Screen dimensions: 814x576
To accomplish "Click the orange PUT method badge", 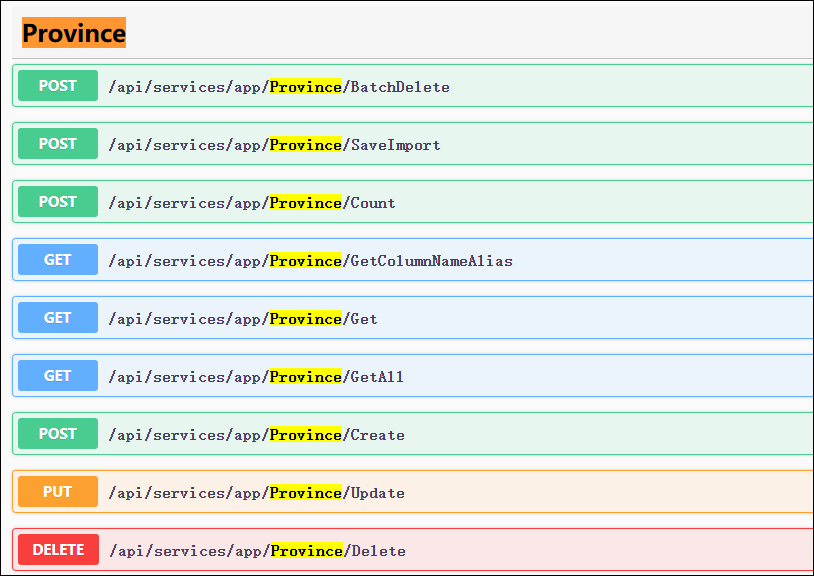I will point(58,491).
